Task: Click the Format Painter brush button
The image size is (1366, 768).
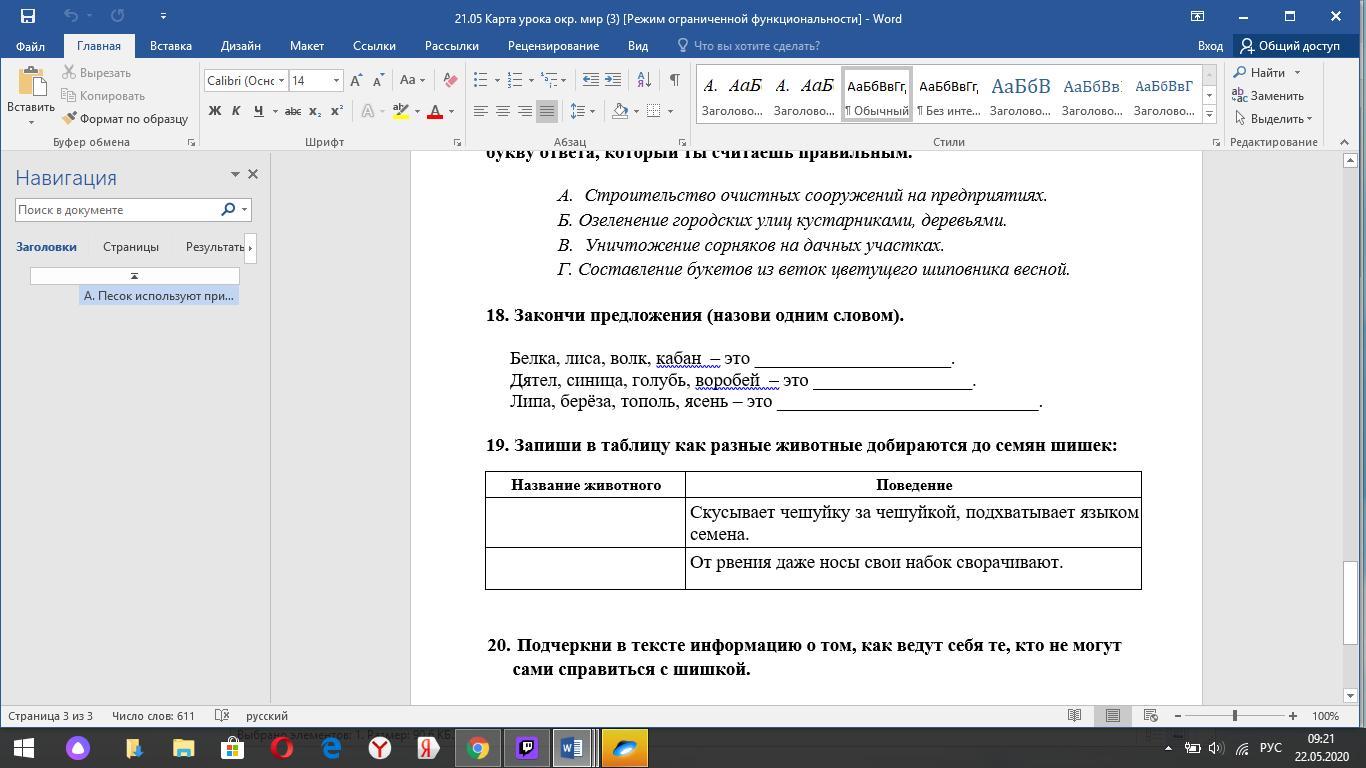Action: [125, 118]
